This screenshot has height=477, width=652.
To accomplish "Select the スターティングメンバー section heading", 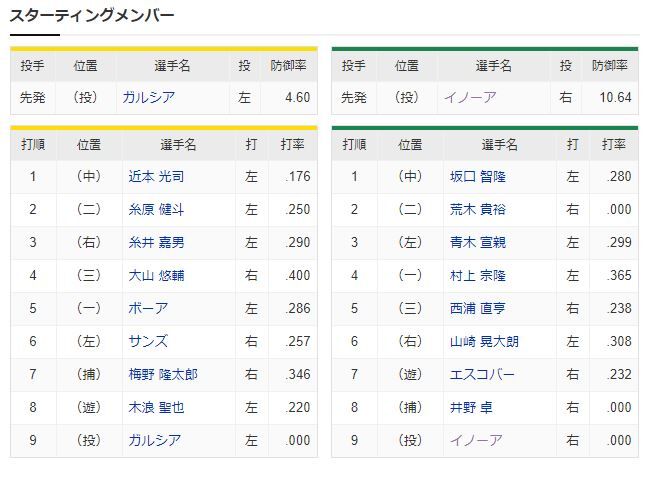I will (x=91, y=16).
